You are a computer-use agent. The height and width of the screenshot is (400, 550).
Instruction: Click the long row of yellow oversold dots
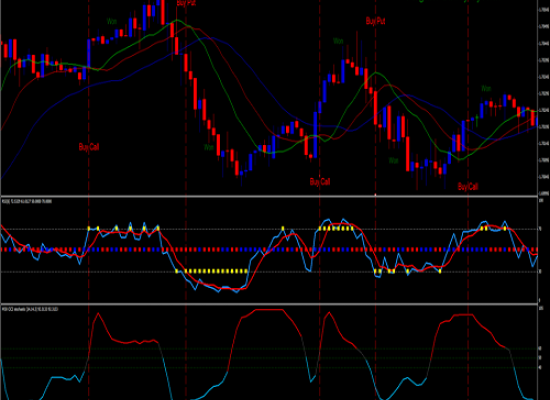[x=212, y=271]
